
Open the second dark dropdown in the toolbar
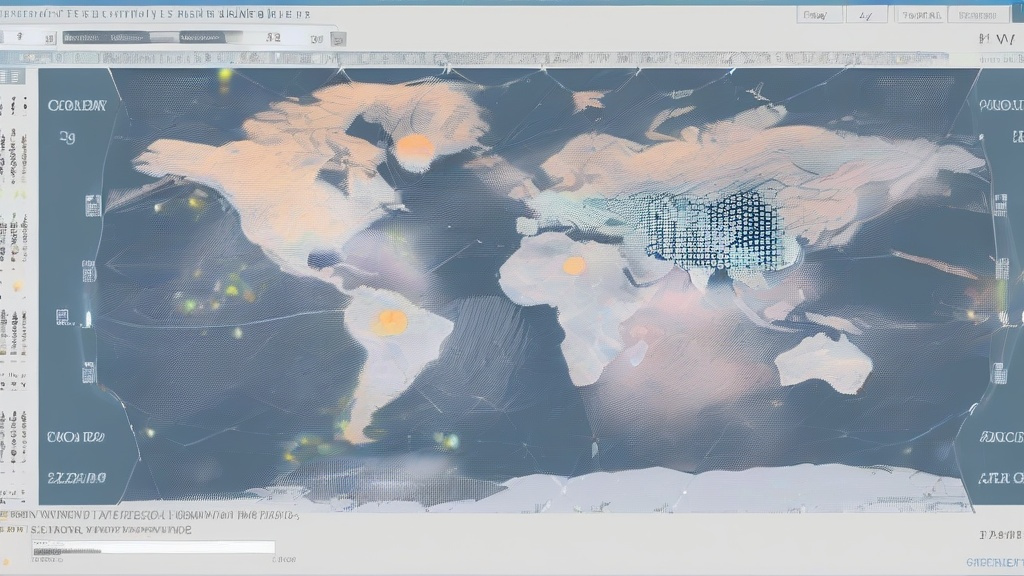210,37
